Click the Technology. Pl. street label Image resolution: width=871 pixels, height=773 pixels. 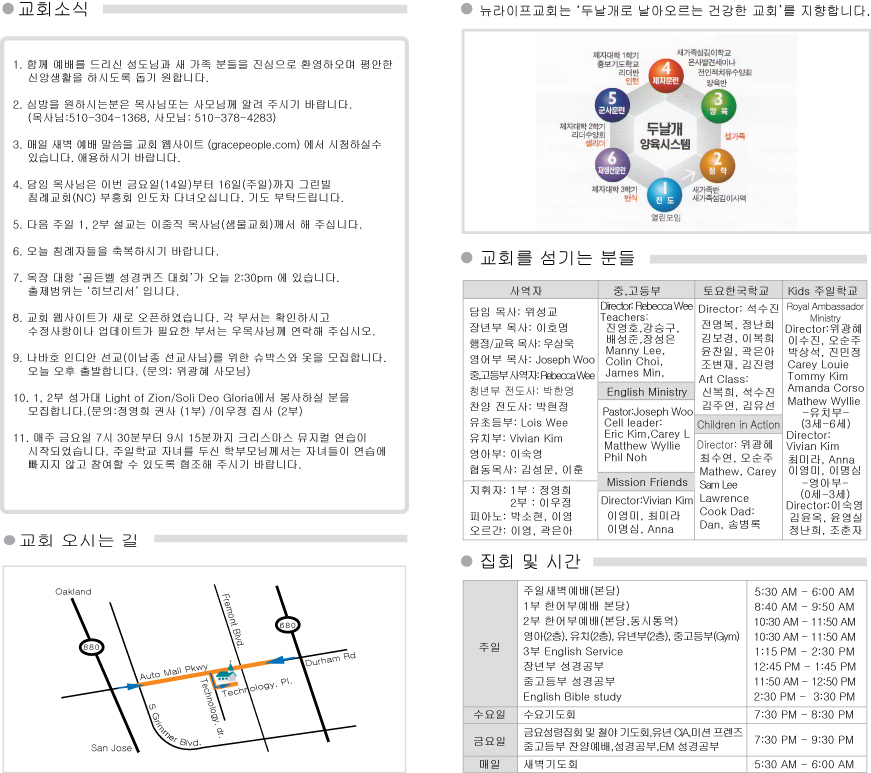257,687
